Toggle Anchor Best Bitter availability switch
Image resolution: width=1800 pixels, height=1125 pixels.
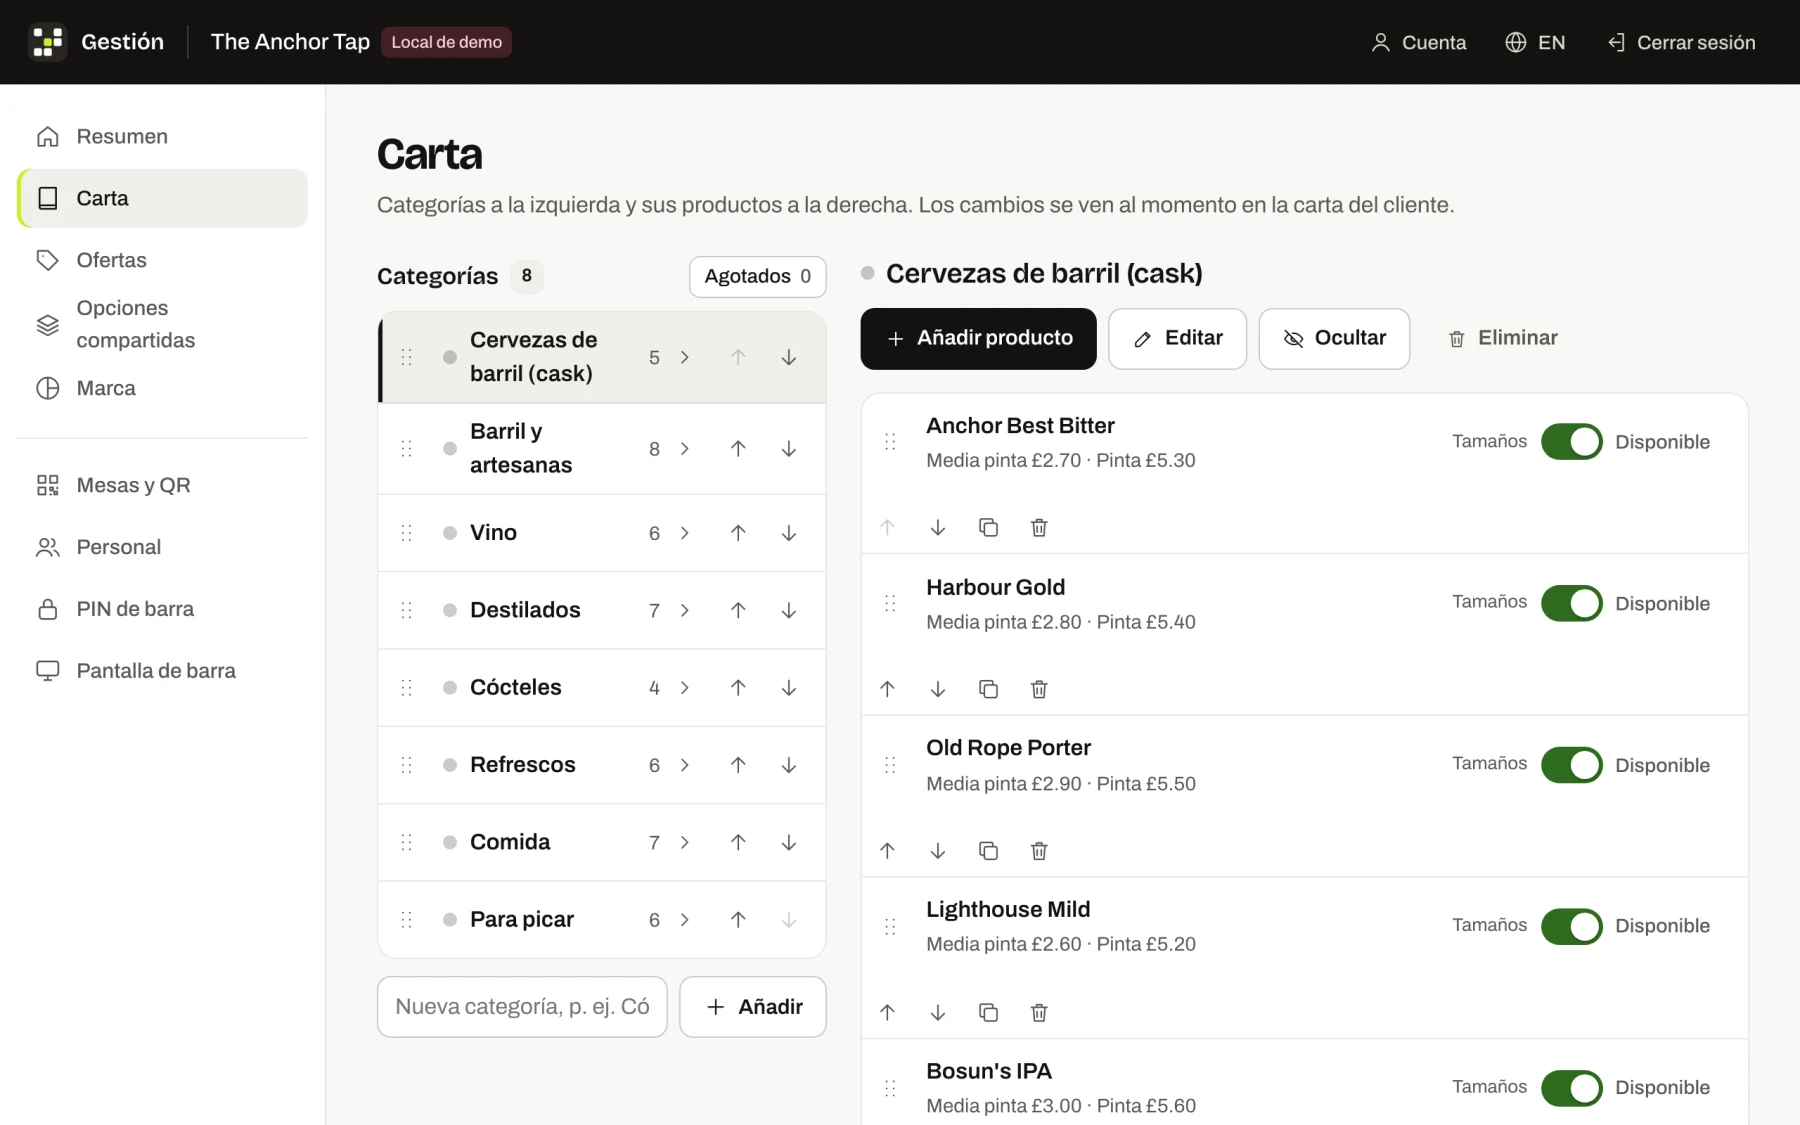pyautogui.click(x=1571, y=441)
